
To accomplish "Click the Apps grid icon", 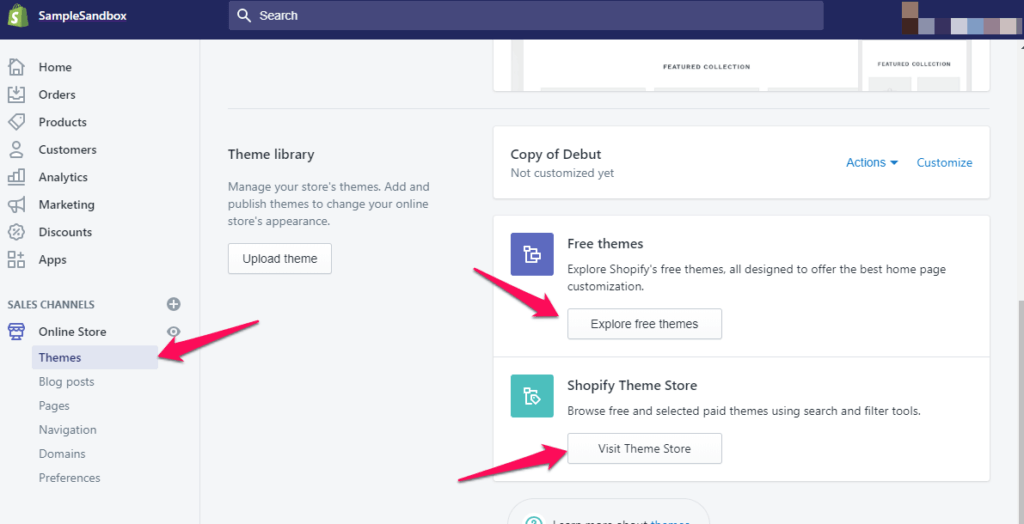I will coord(16,260).
